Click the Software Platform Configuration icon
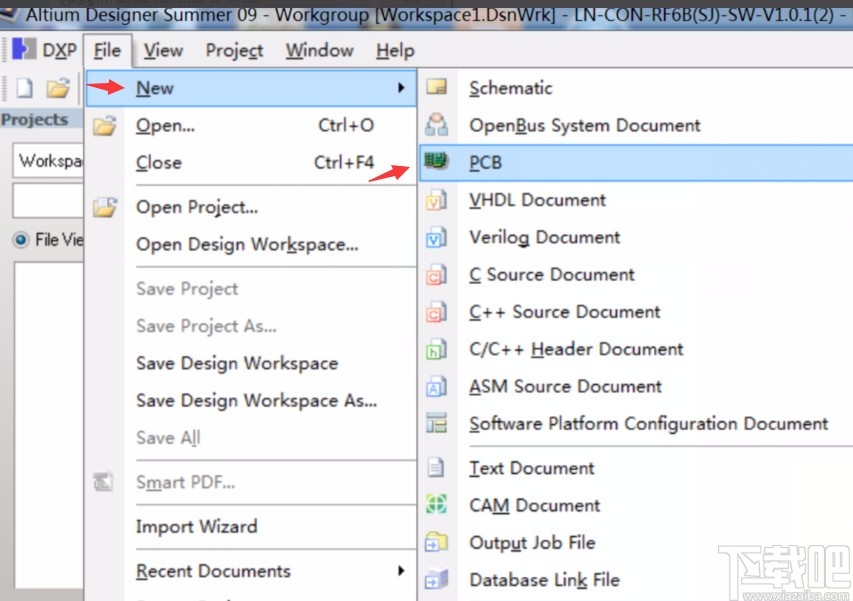 click(x=436, y=423)
